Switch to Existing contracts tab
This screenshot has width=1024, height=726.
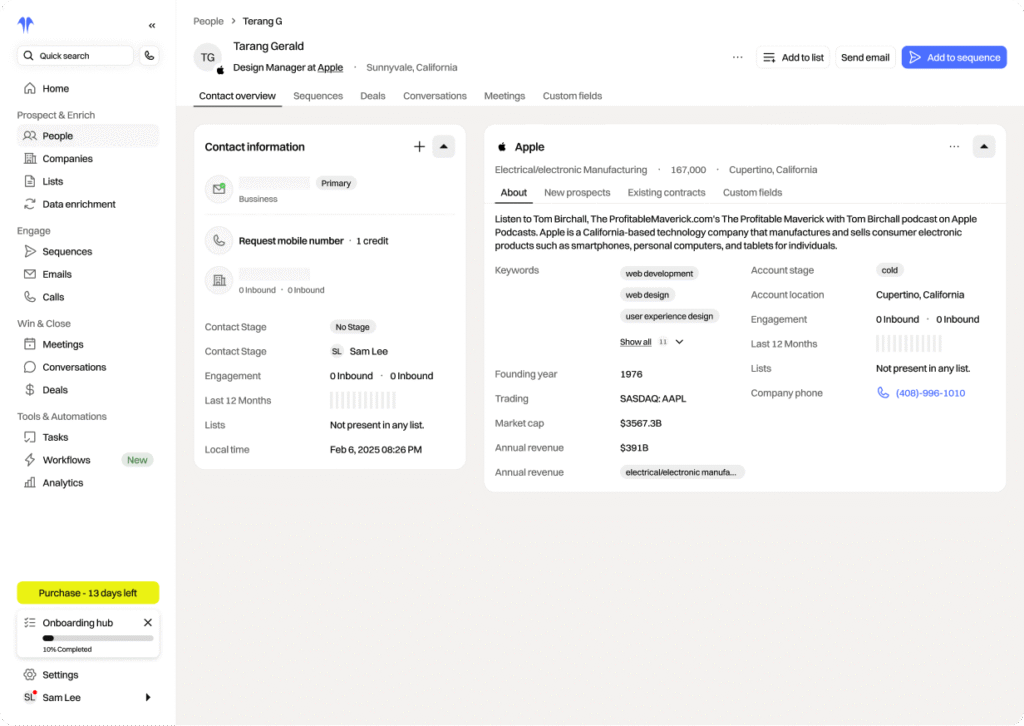pos(666,193)
